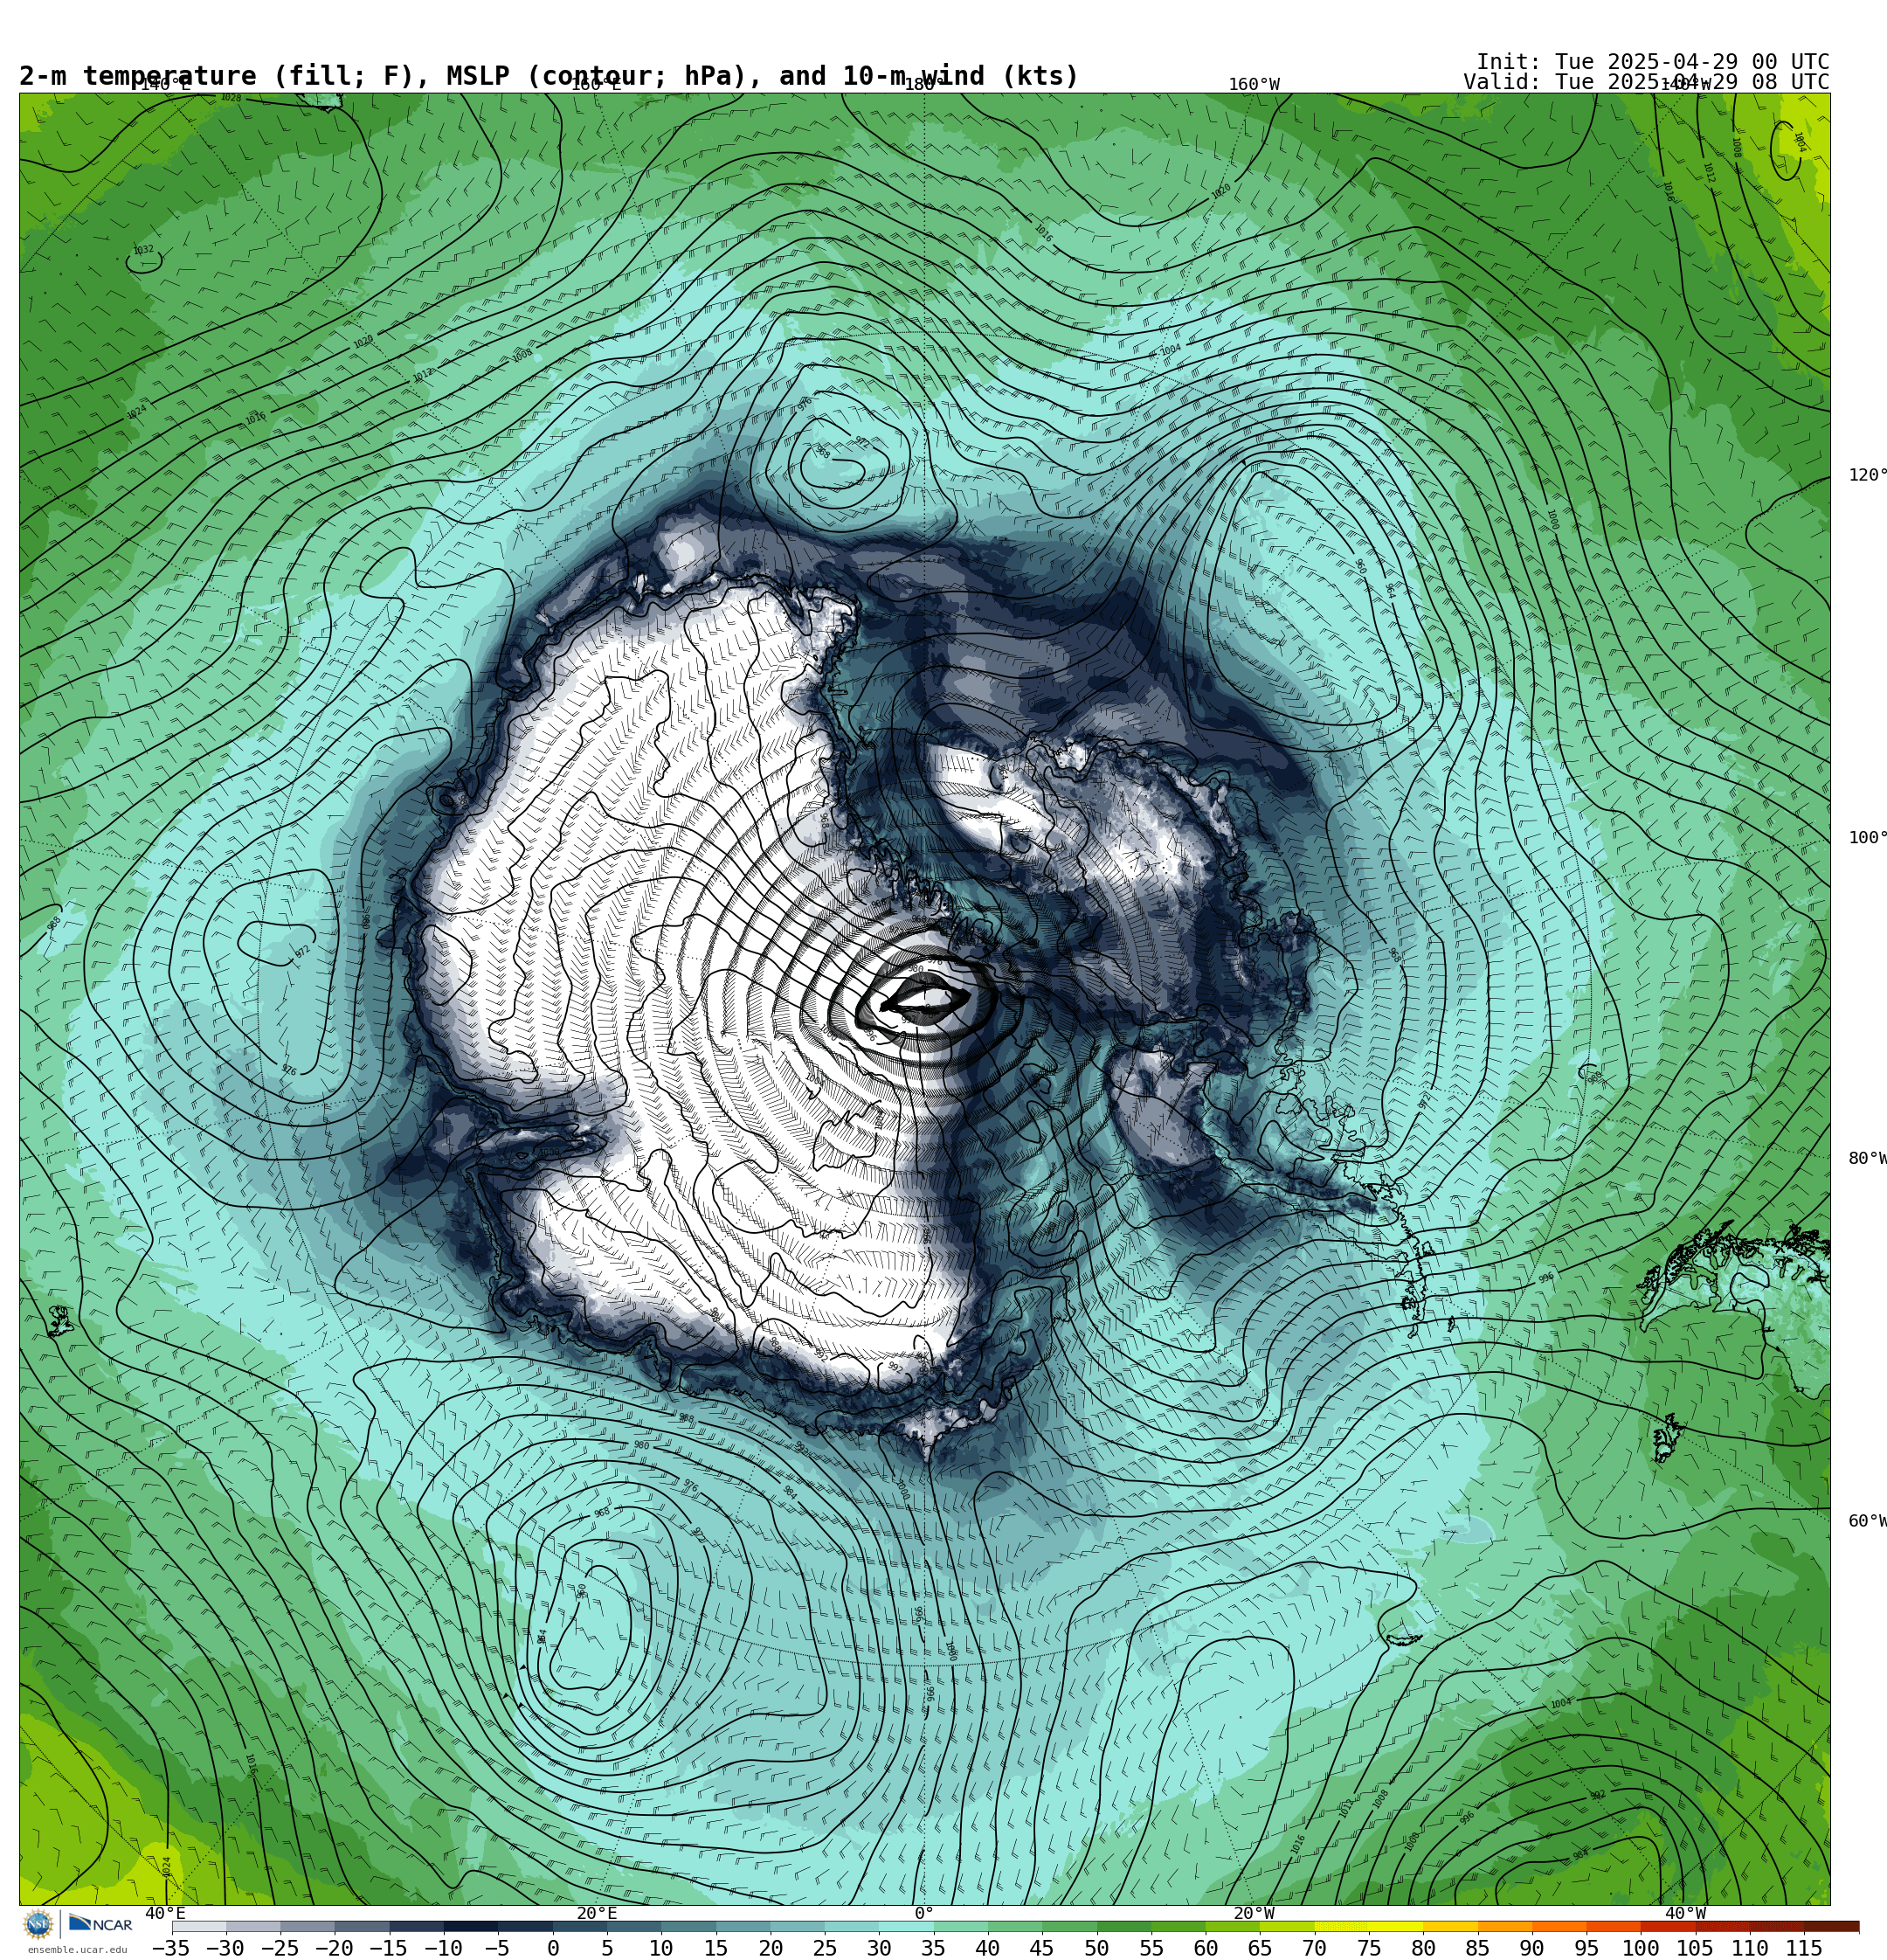Click the 80°W longitude label on right edge
The height and width of the screenshot is (1960, 1887).
pyautogui.click(x=1867, y=1158)
